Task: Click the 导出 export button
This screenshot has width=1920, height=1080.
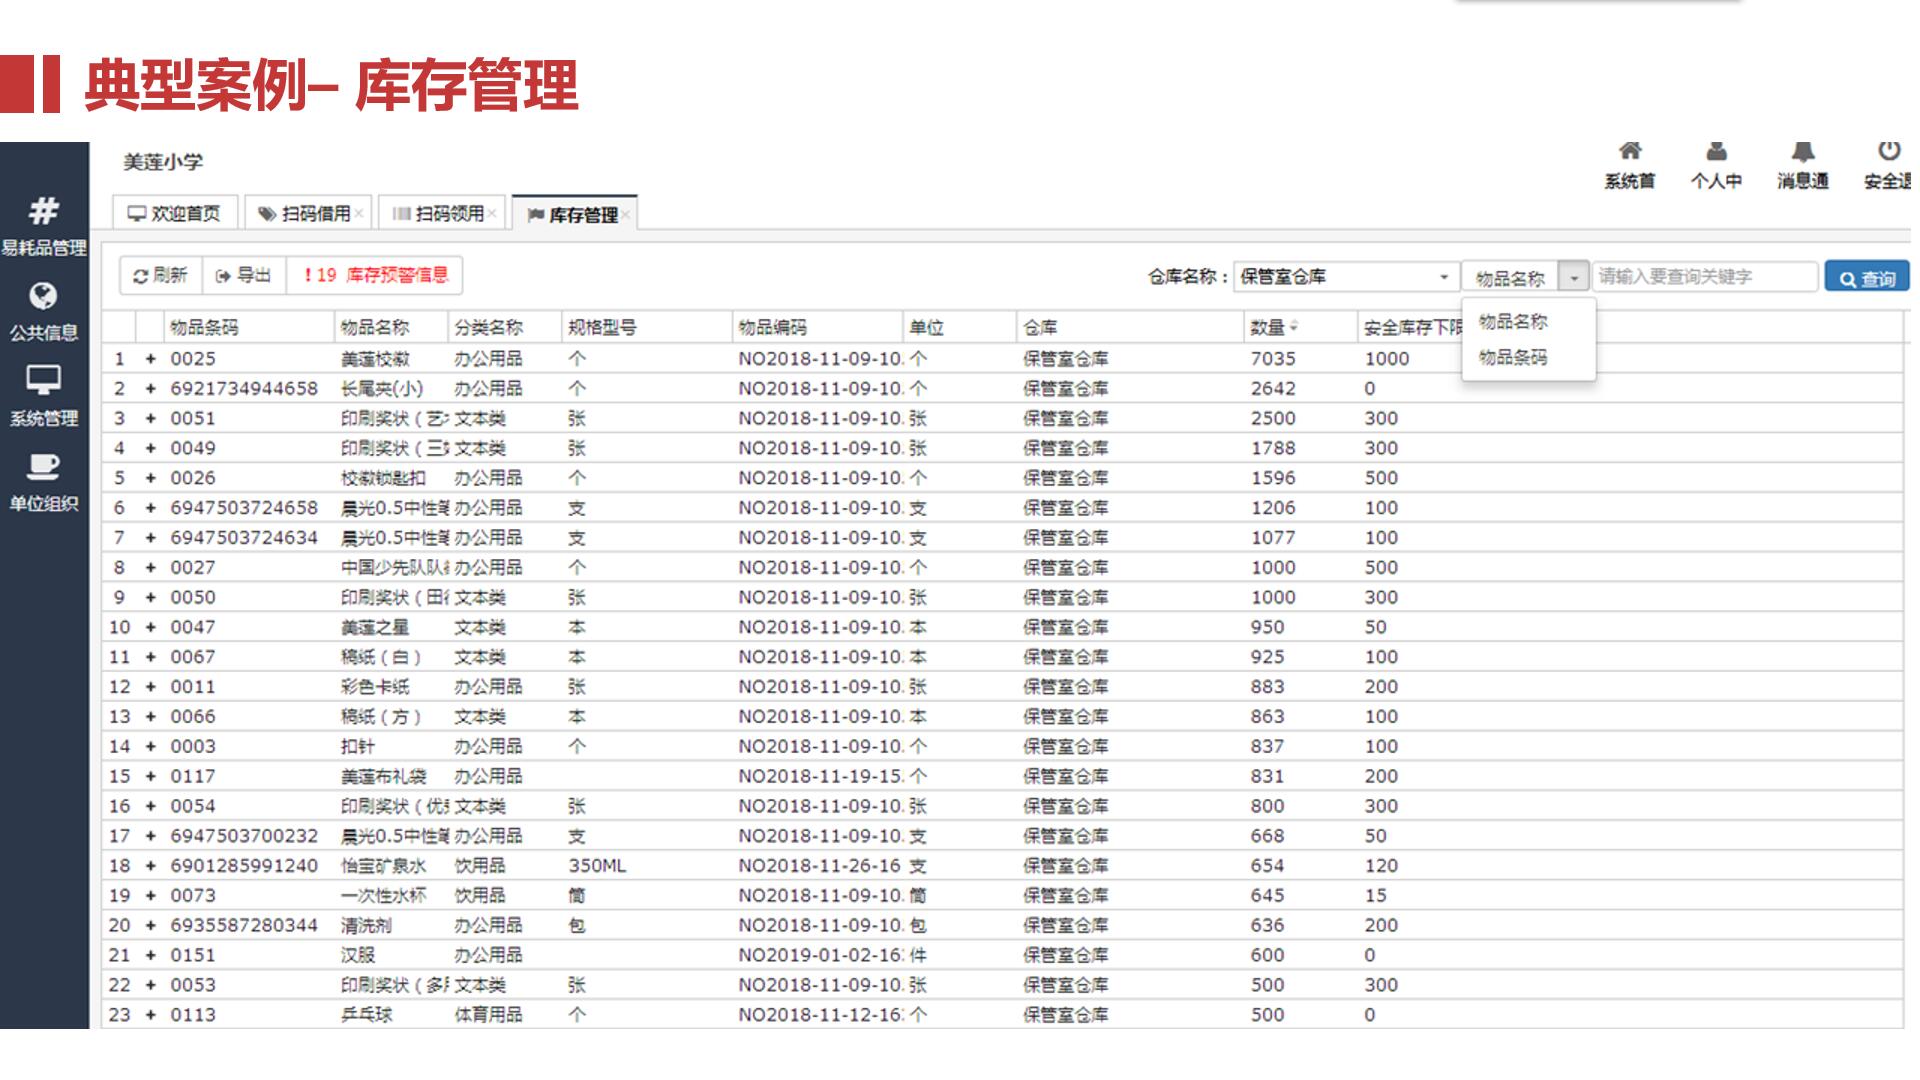Action: coord(244,275)
